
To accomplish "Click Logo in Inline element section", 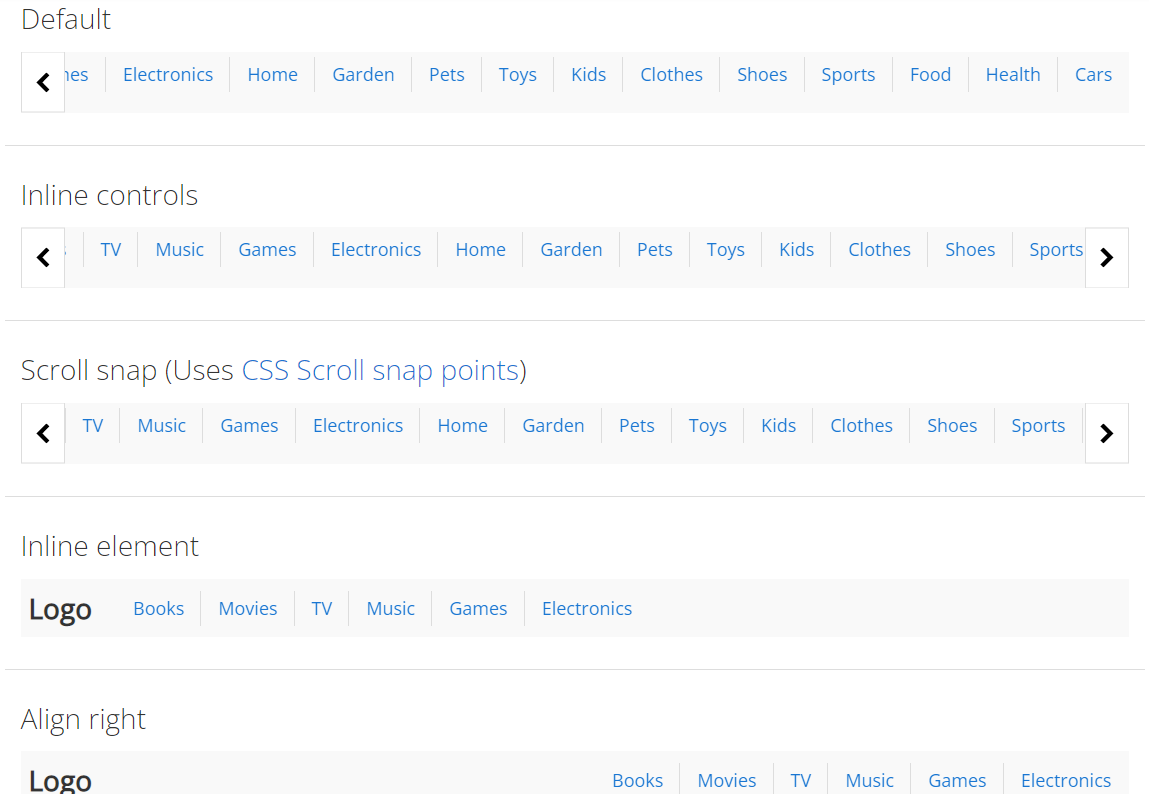I will pos(60,609).
